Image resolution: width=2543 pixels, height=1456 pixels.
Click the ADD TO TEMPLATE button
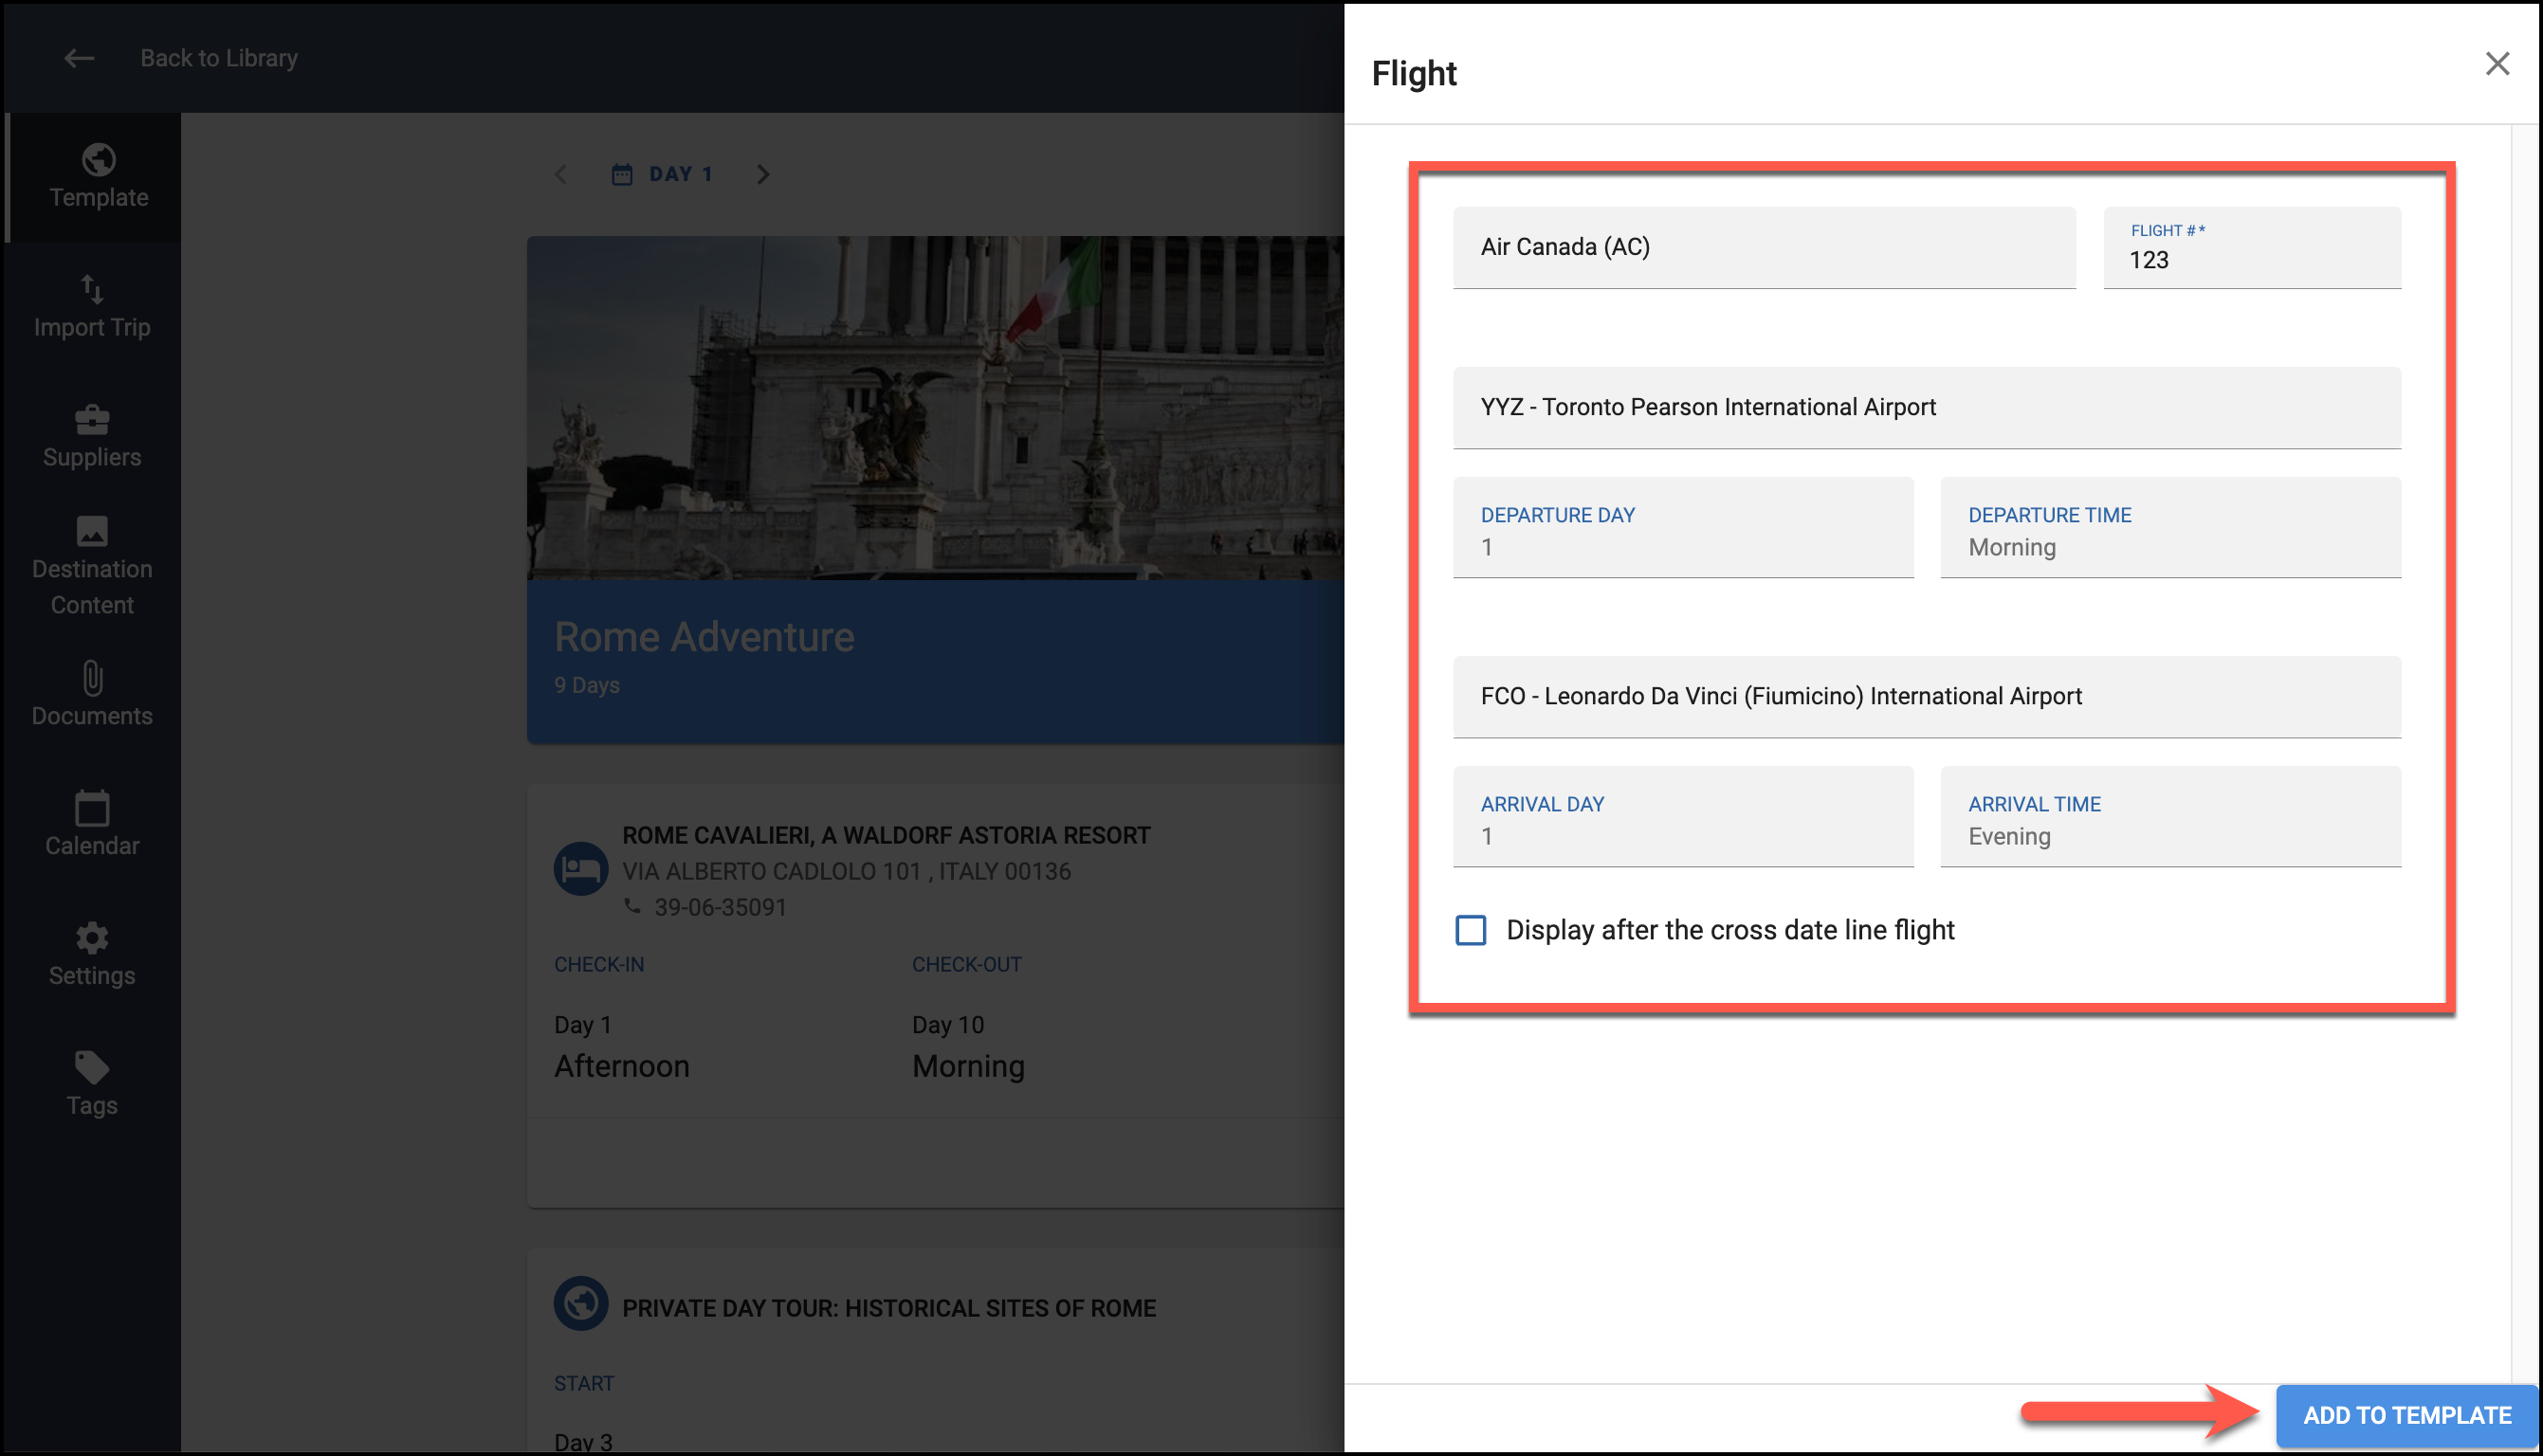point(2407,1415)
